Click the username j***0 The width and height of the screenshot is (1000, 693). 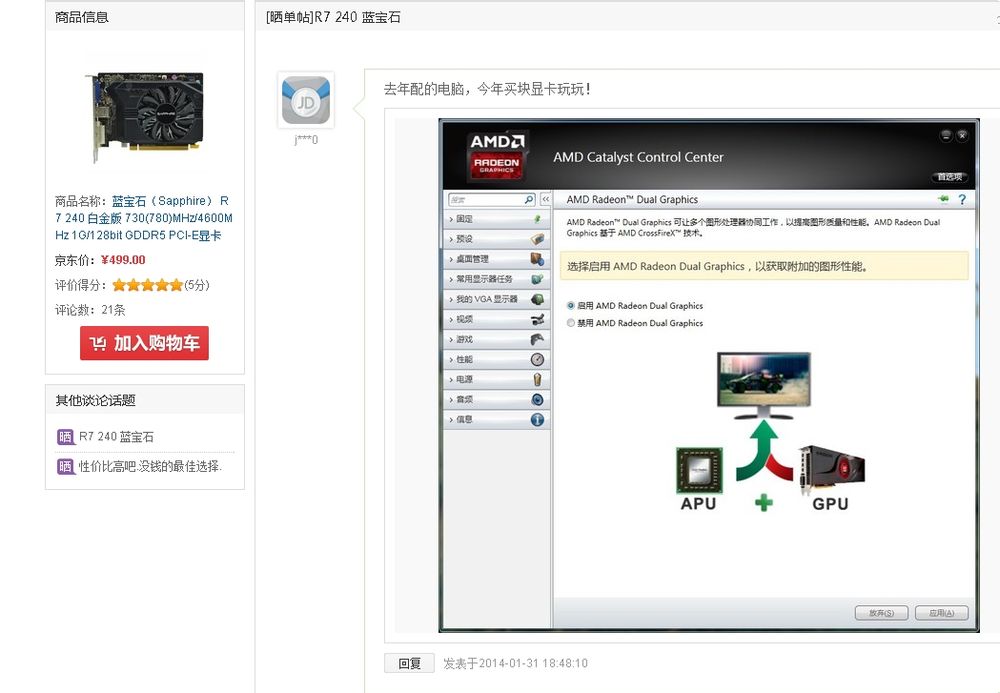[306, 140]
